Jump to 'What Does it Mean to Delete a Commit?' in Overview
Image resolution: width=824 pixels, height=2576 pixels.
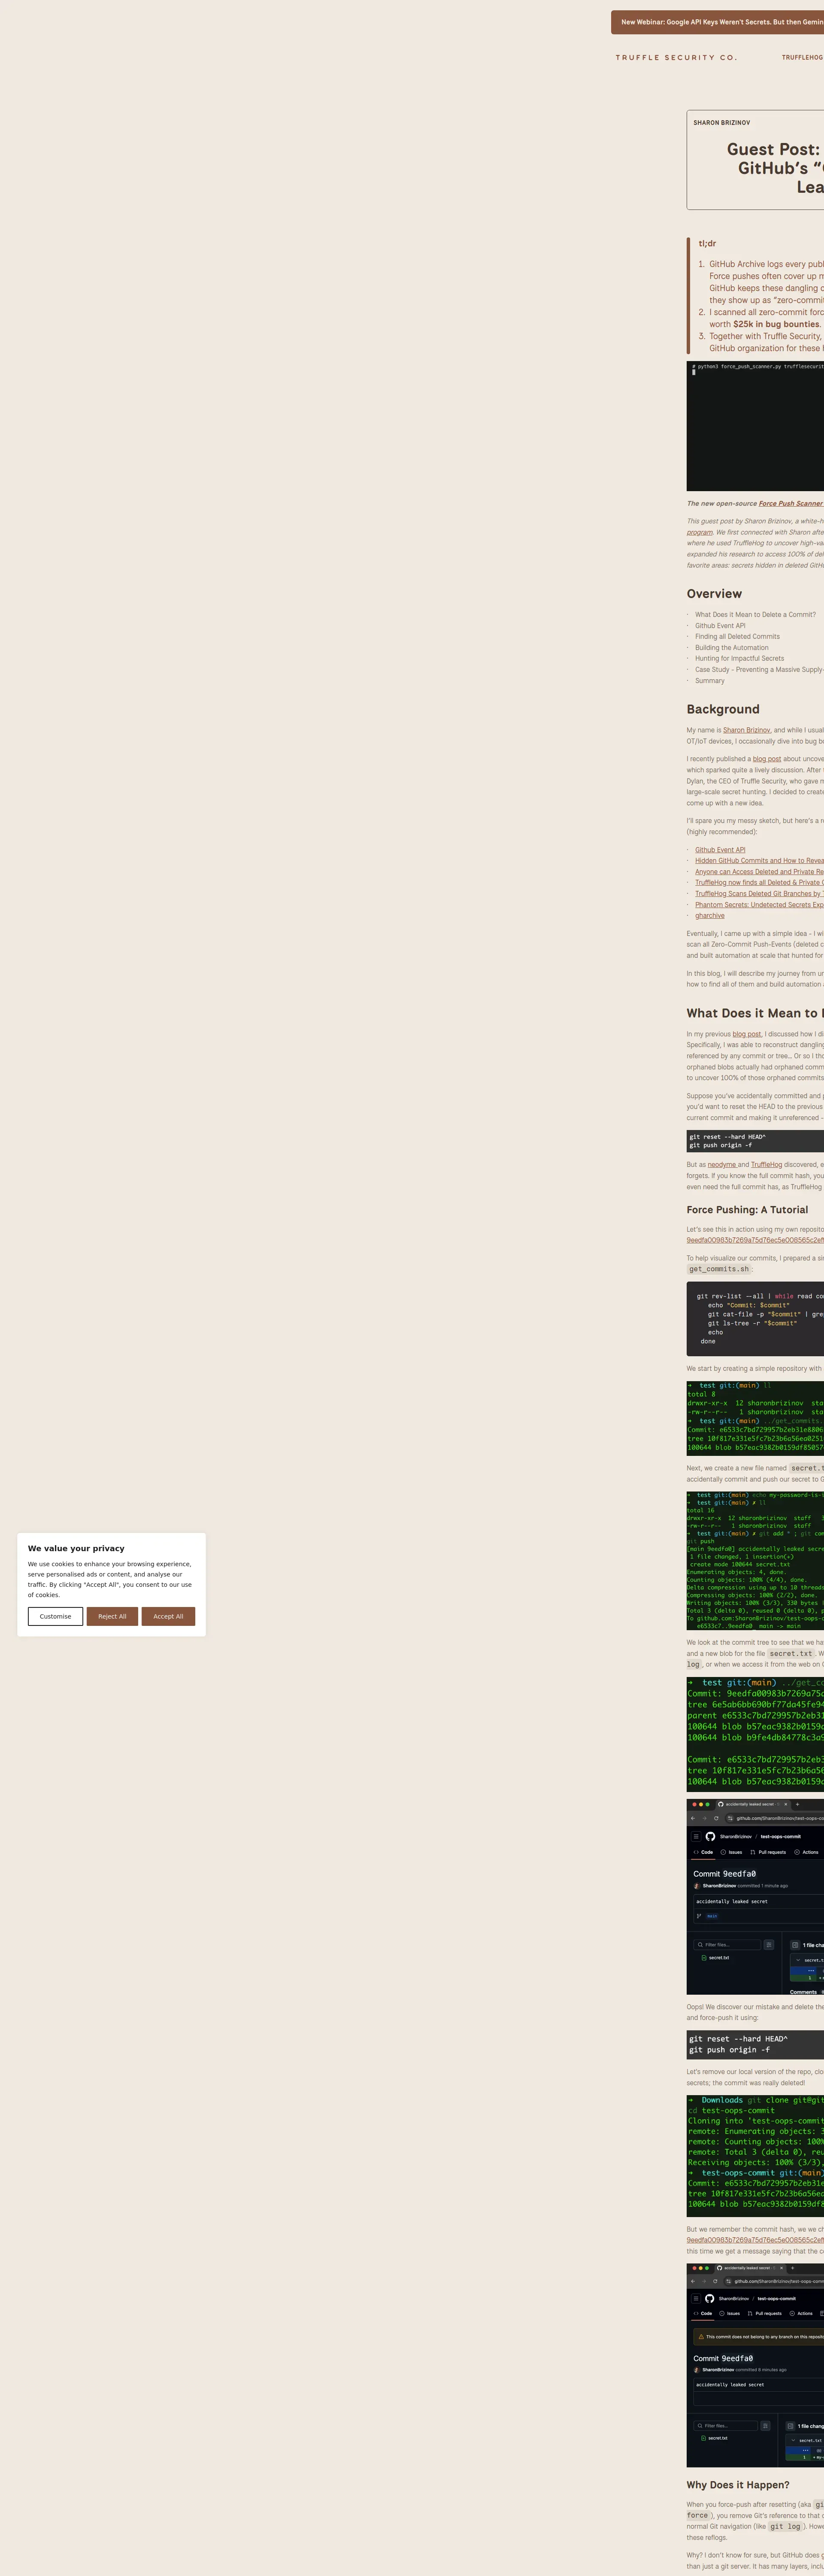755,615
